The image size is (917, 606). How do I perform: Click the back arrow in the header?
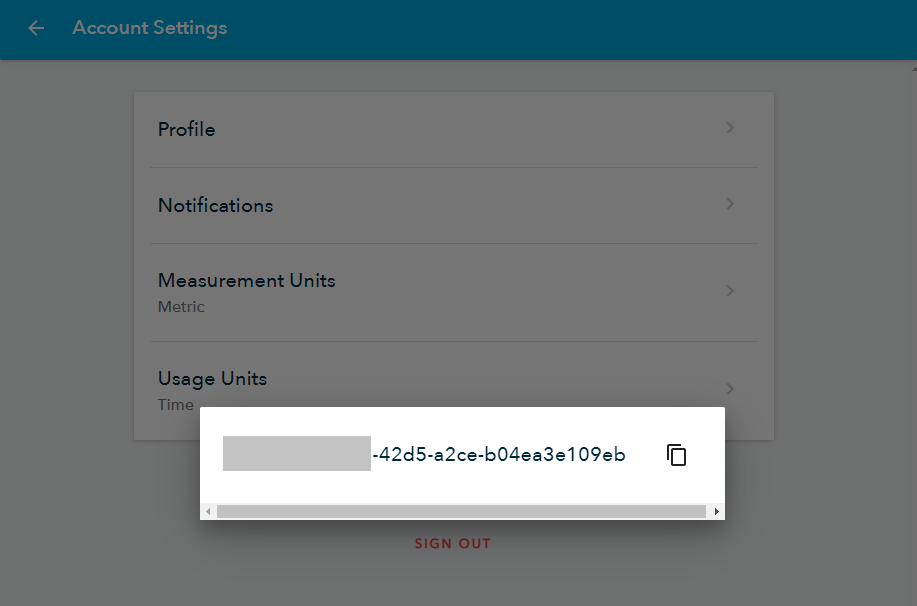36,28
